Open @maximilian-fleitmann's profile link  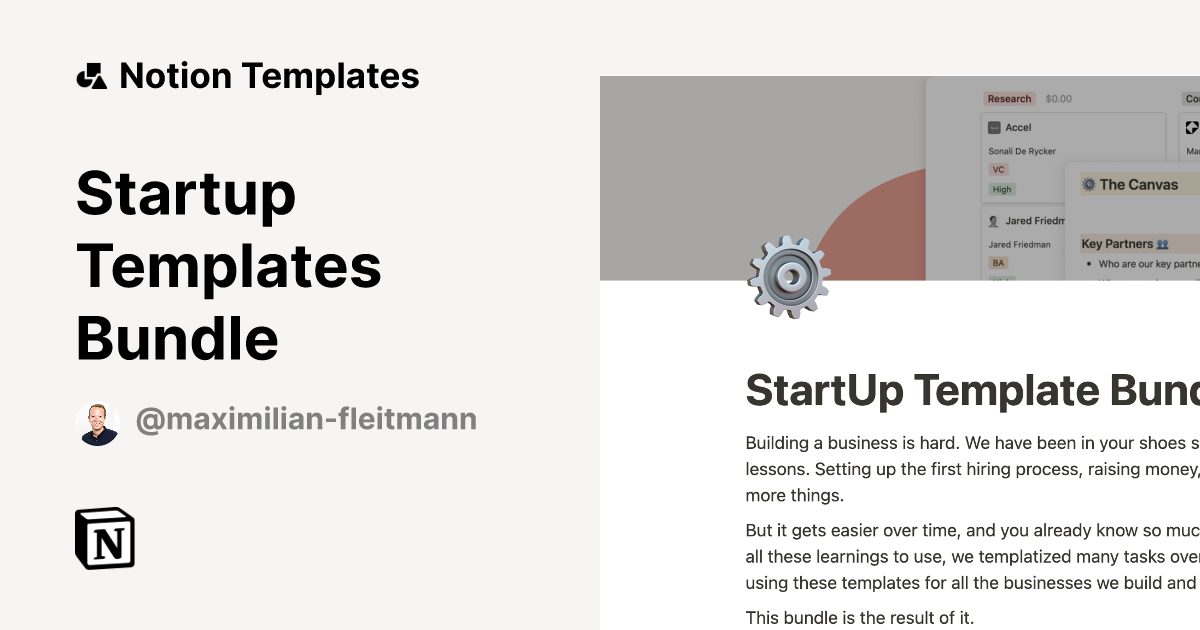coord(307,419)
